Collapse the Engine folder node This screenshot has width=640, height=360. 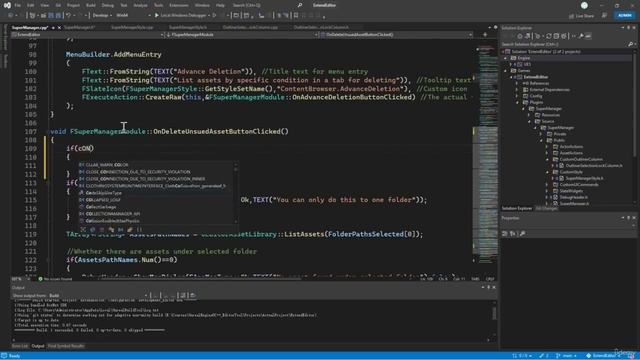click(506, 58)
